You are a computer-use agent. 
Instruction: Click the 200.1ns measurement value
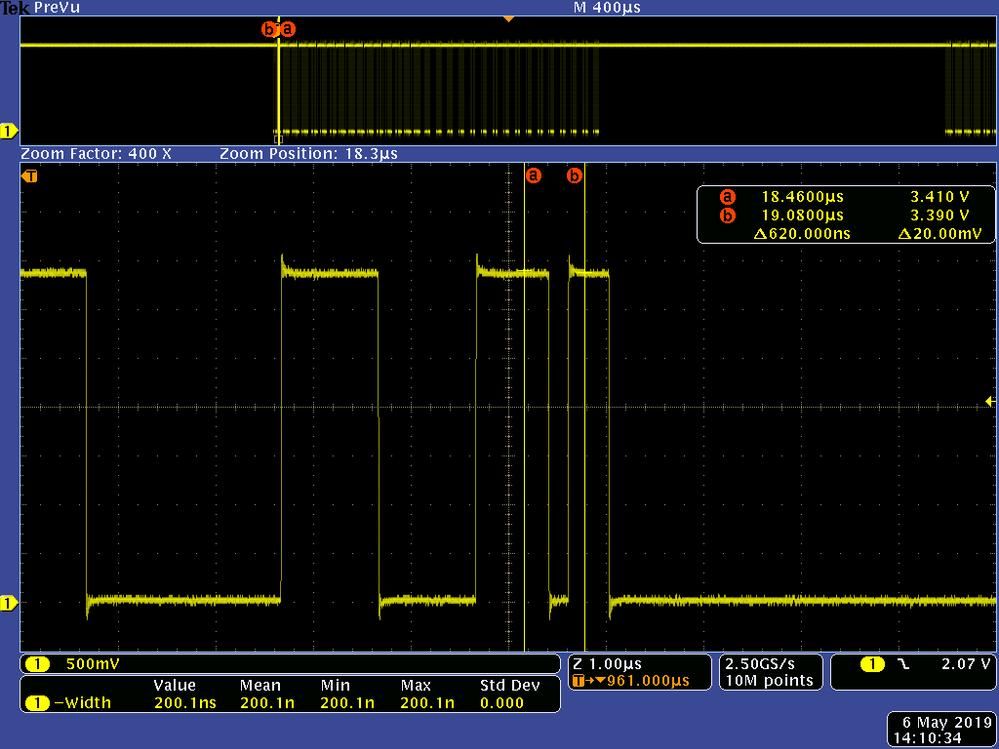[185, 703]
